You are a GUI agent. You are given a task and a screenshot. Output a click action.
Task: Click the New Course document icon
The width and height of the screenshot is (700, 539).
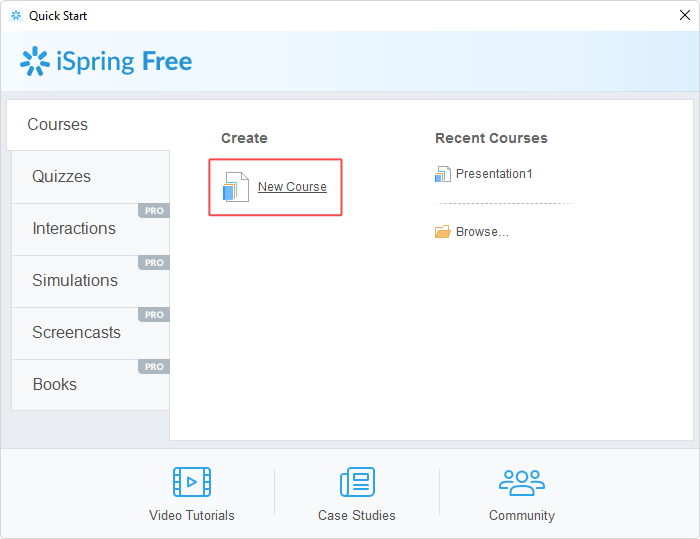pyautogui.click(x=236, y=187)
